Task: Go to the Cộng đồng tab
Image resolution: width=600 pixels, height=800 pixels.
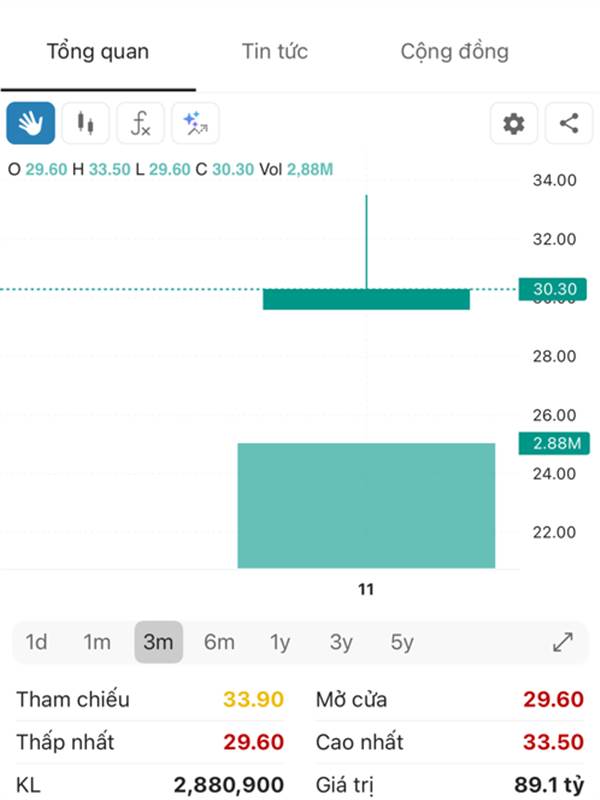Action: 455,52
